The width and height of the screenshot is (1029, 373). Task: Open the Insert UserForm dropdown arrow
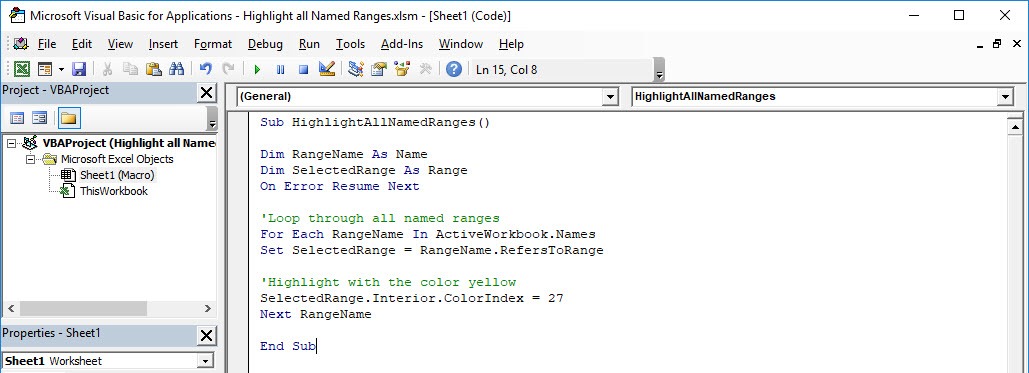[x=61, y=69]
